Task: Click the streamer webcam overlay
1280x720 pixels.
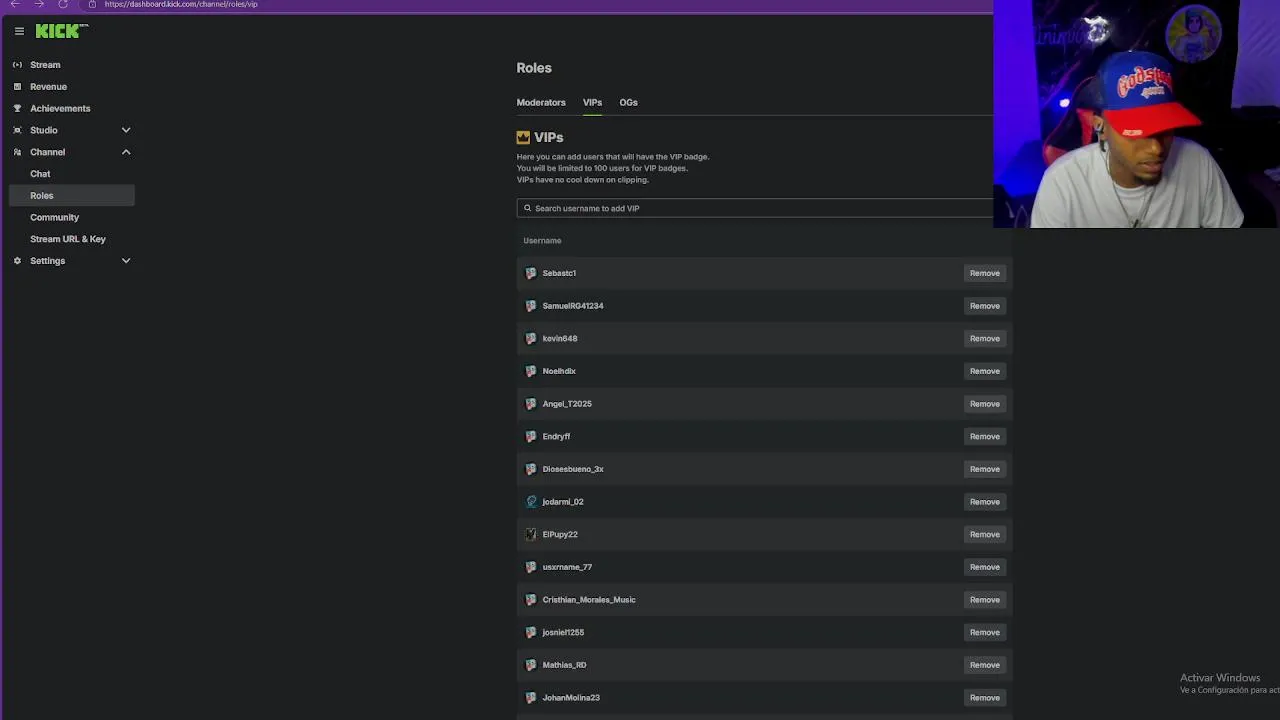Action: pyautogui.click(x=1136, y=114)
